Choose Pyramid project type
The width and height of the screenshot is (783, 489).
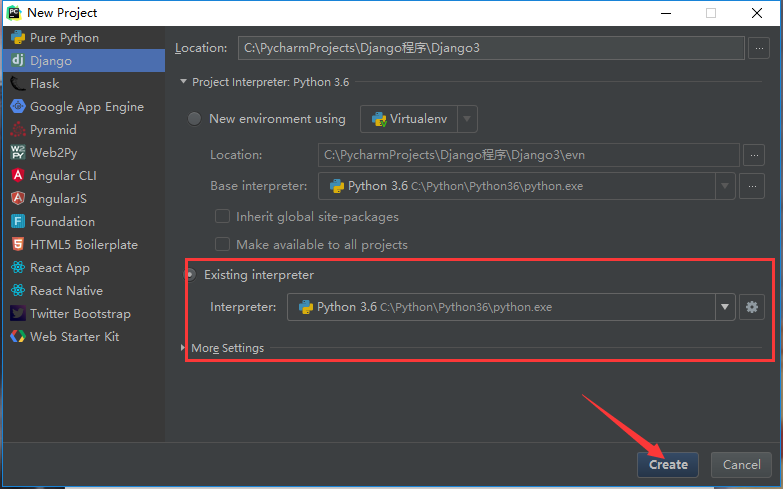click(x=84, y=129)
